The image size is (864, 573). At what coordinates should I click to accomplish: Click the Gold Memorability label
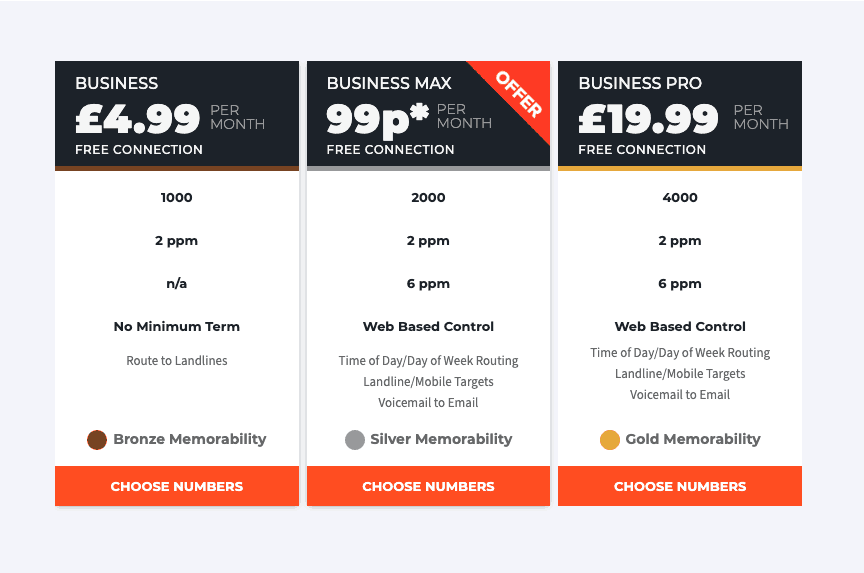[x=693, y=439]
